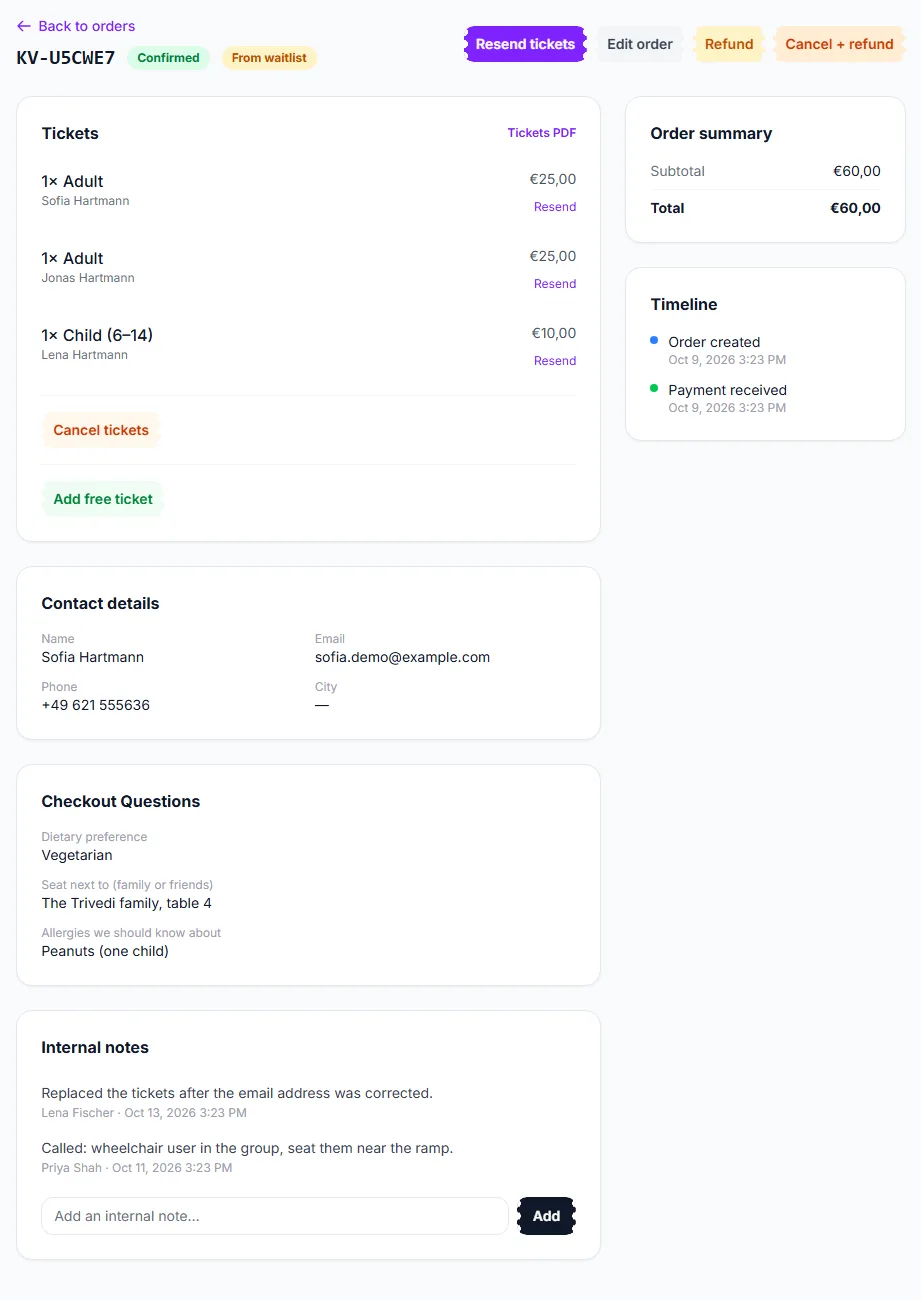This screenshot has width=921, height=1300.
Task: Click the €10,00 child ticket price
Action: [x=554, y=333]
